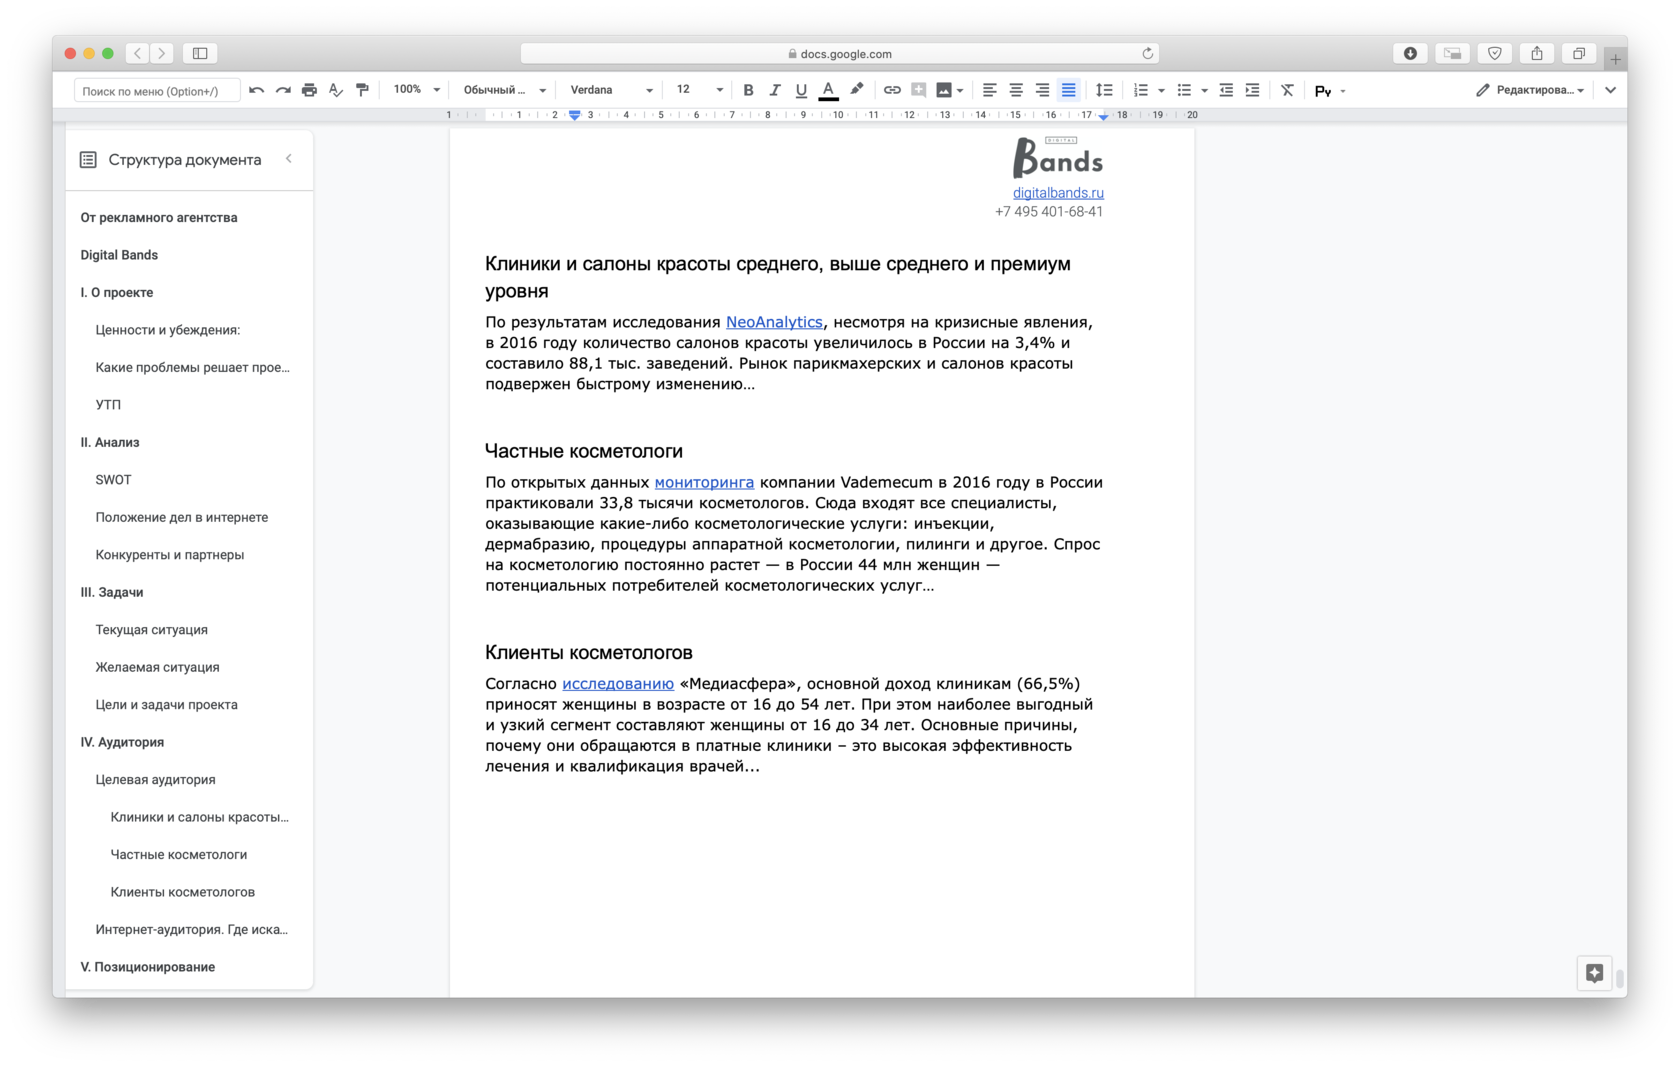The height and width of the screenshot is (1067, 1680).
Task: Click the menu search field
Action: point(157,91)
